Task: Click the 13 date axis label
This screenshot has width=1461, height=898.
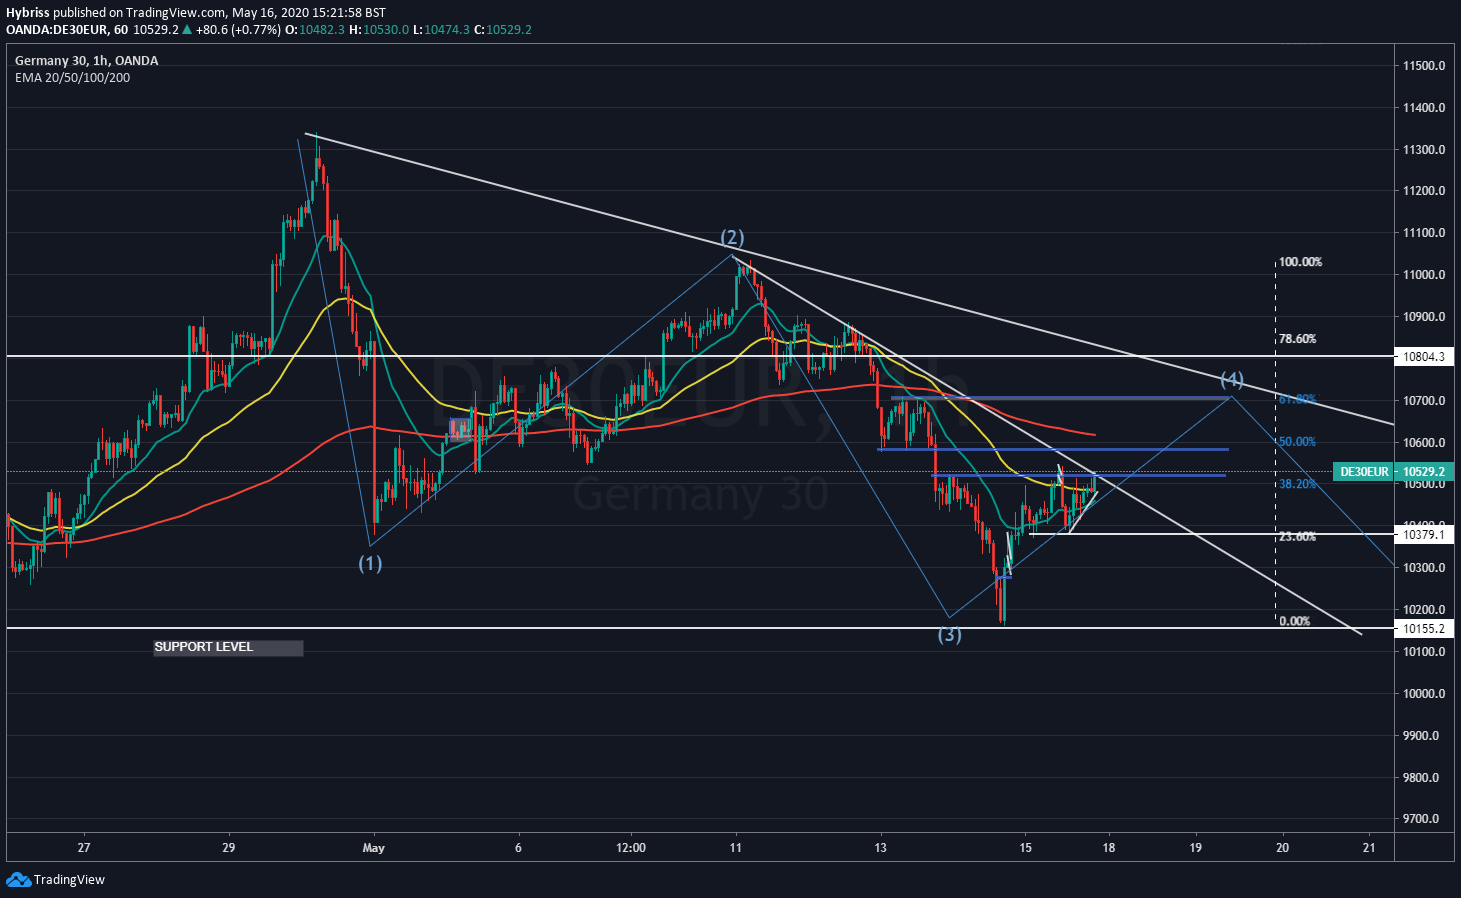Action: pyautogui.click(x=880, y=848)
